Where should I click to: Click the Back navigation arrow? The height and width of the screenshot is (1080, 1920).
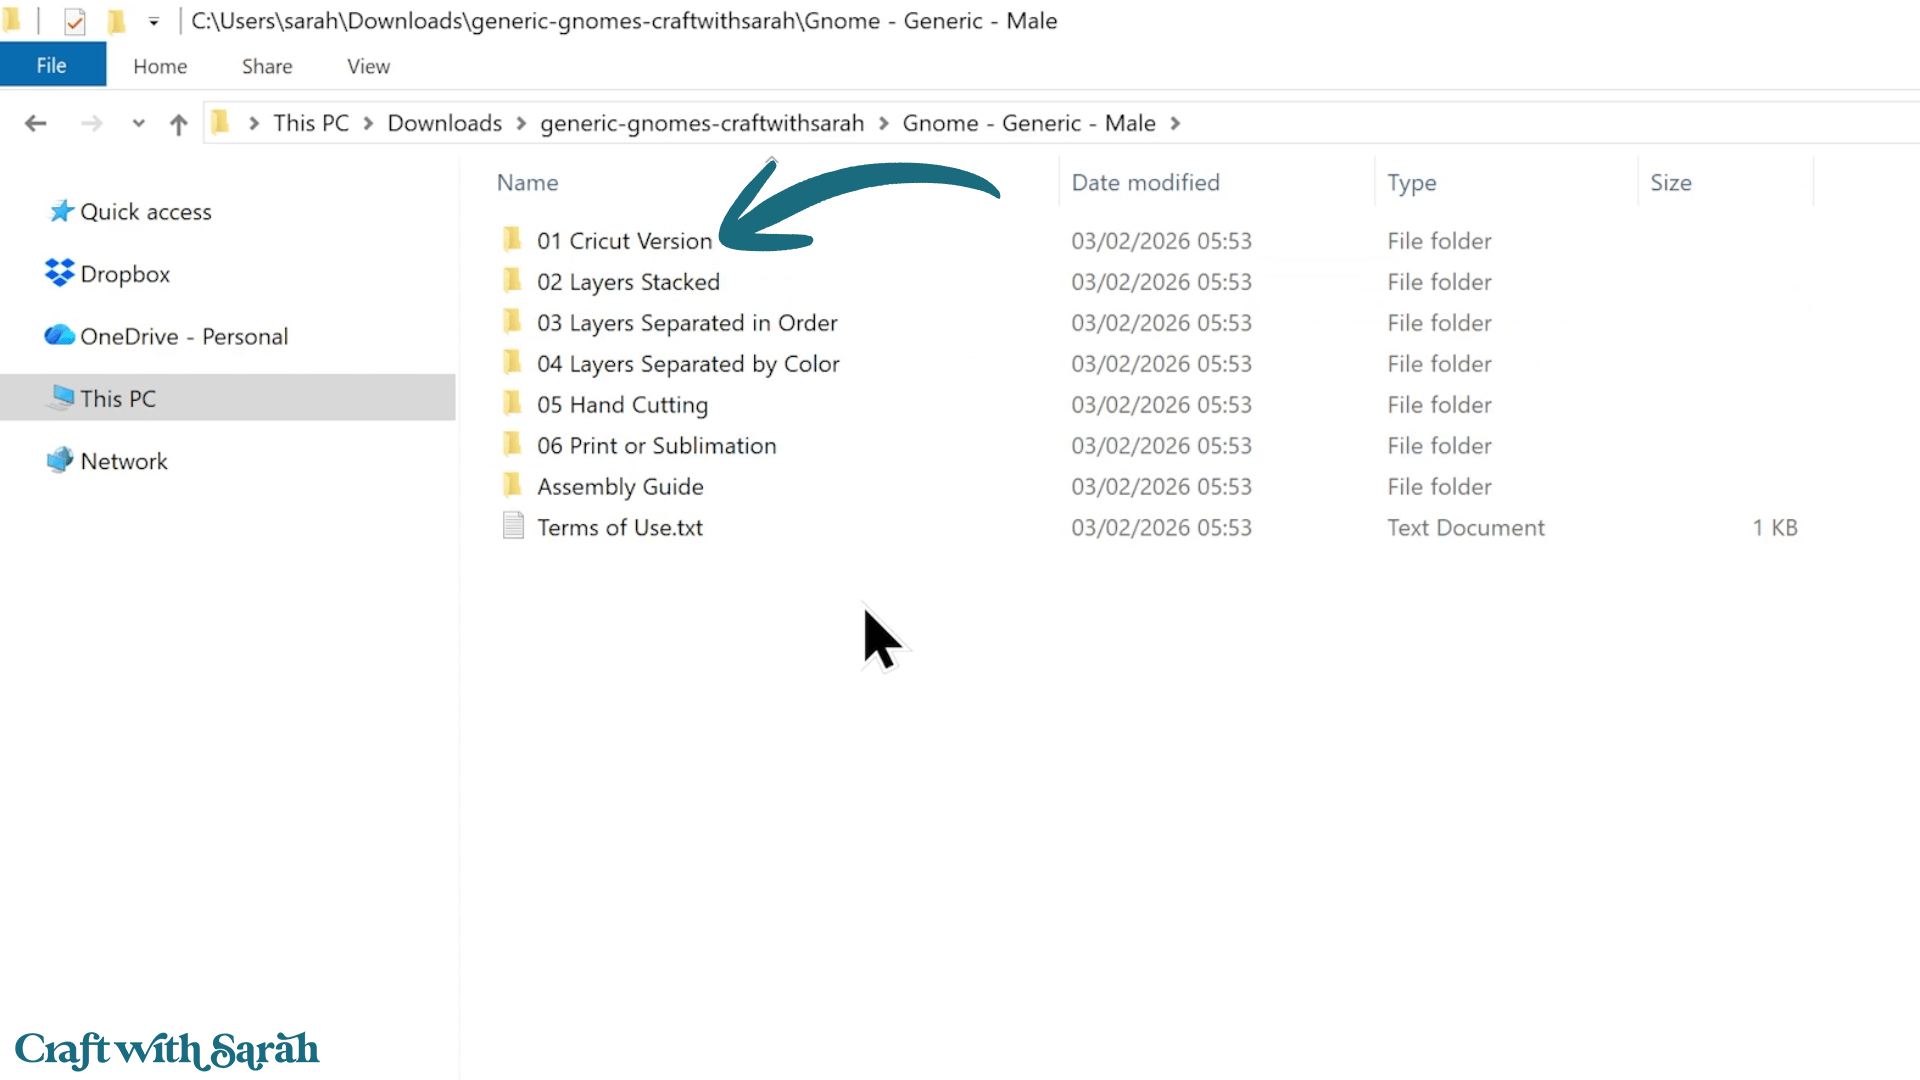36,123
